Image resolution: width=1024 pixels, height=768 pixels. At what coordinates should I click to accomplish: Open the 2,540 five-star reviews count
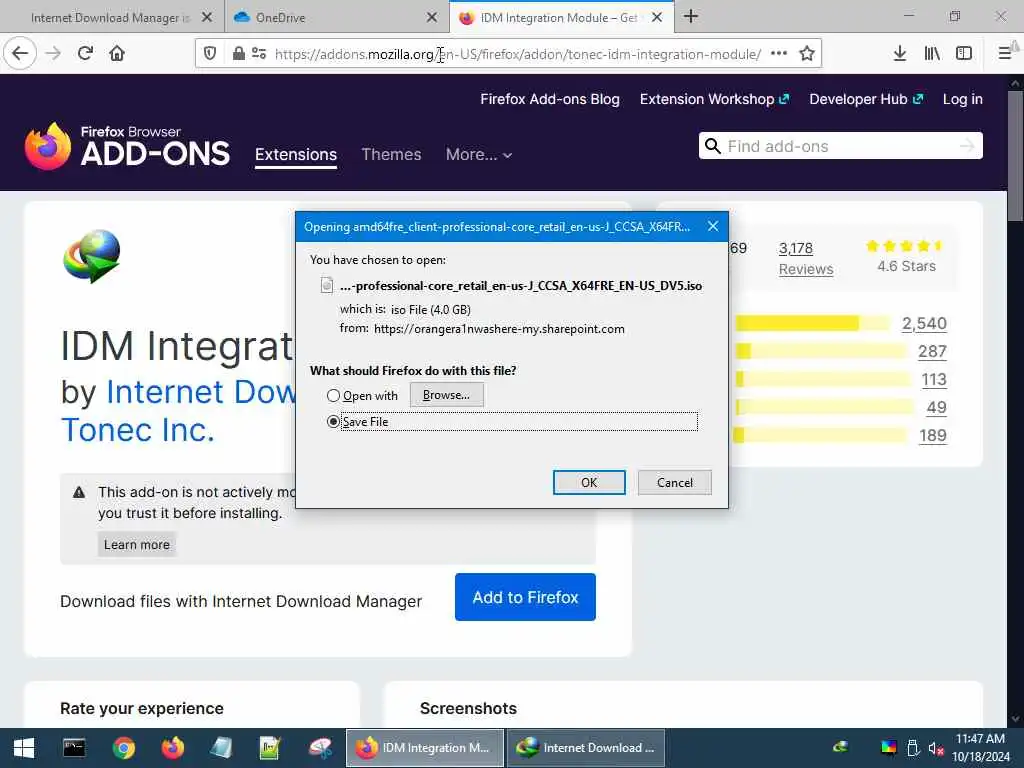pos(924,323)
